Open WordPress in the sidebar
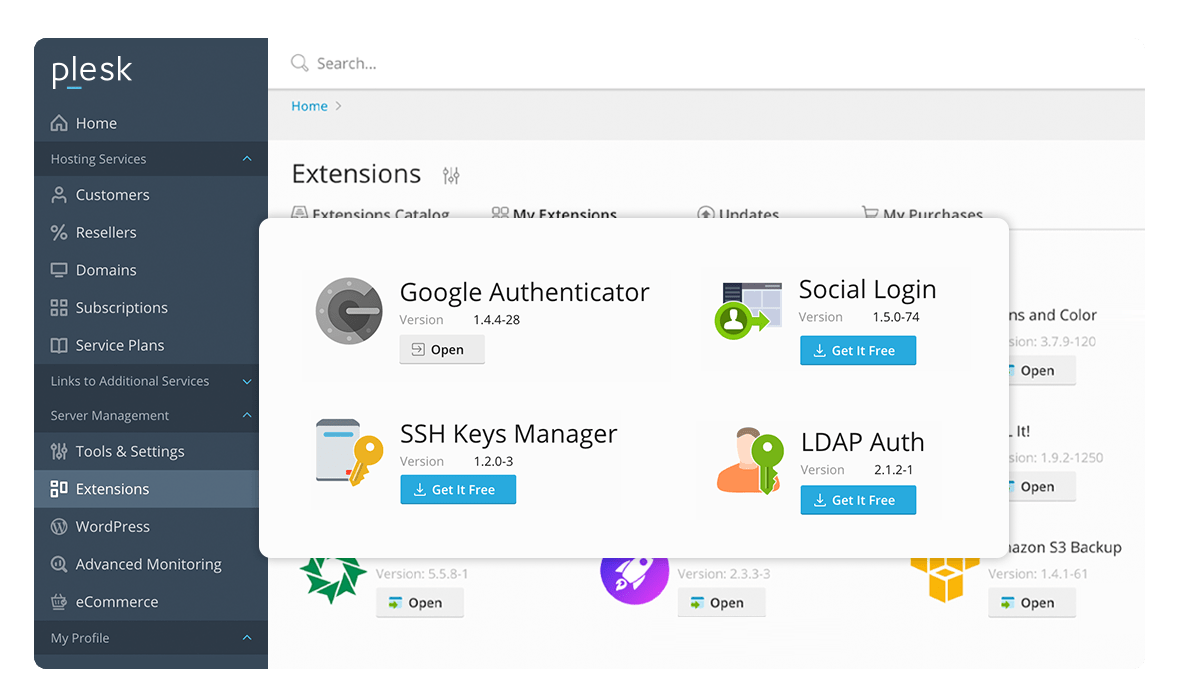Viewport: 1200px width, 700px height. pos(112,527)
